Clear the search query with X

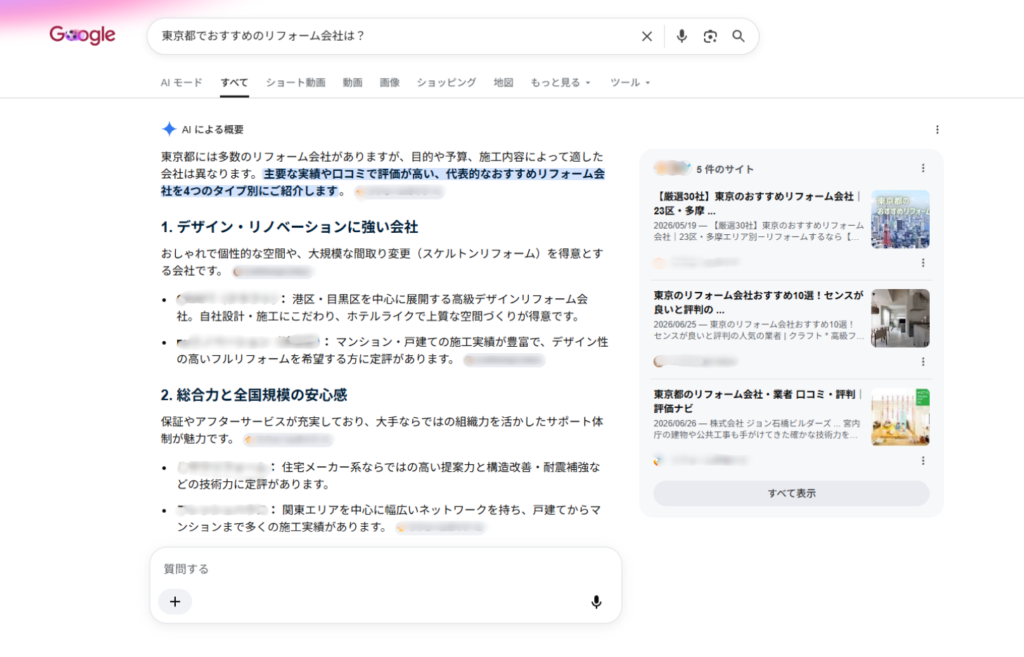[647, 36]
